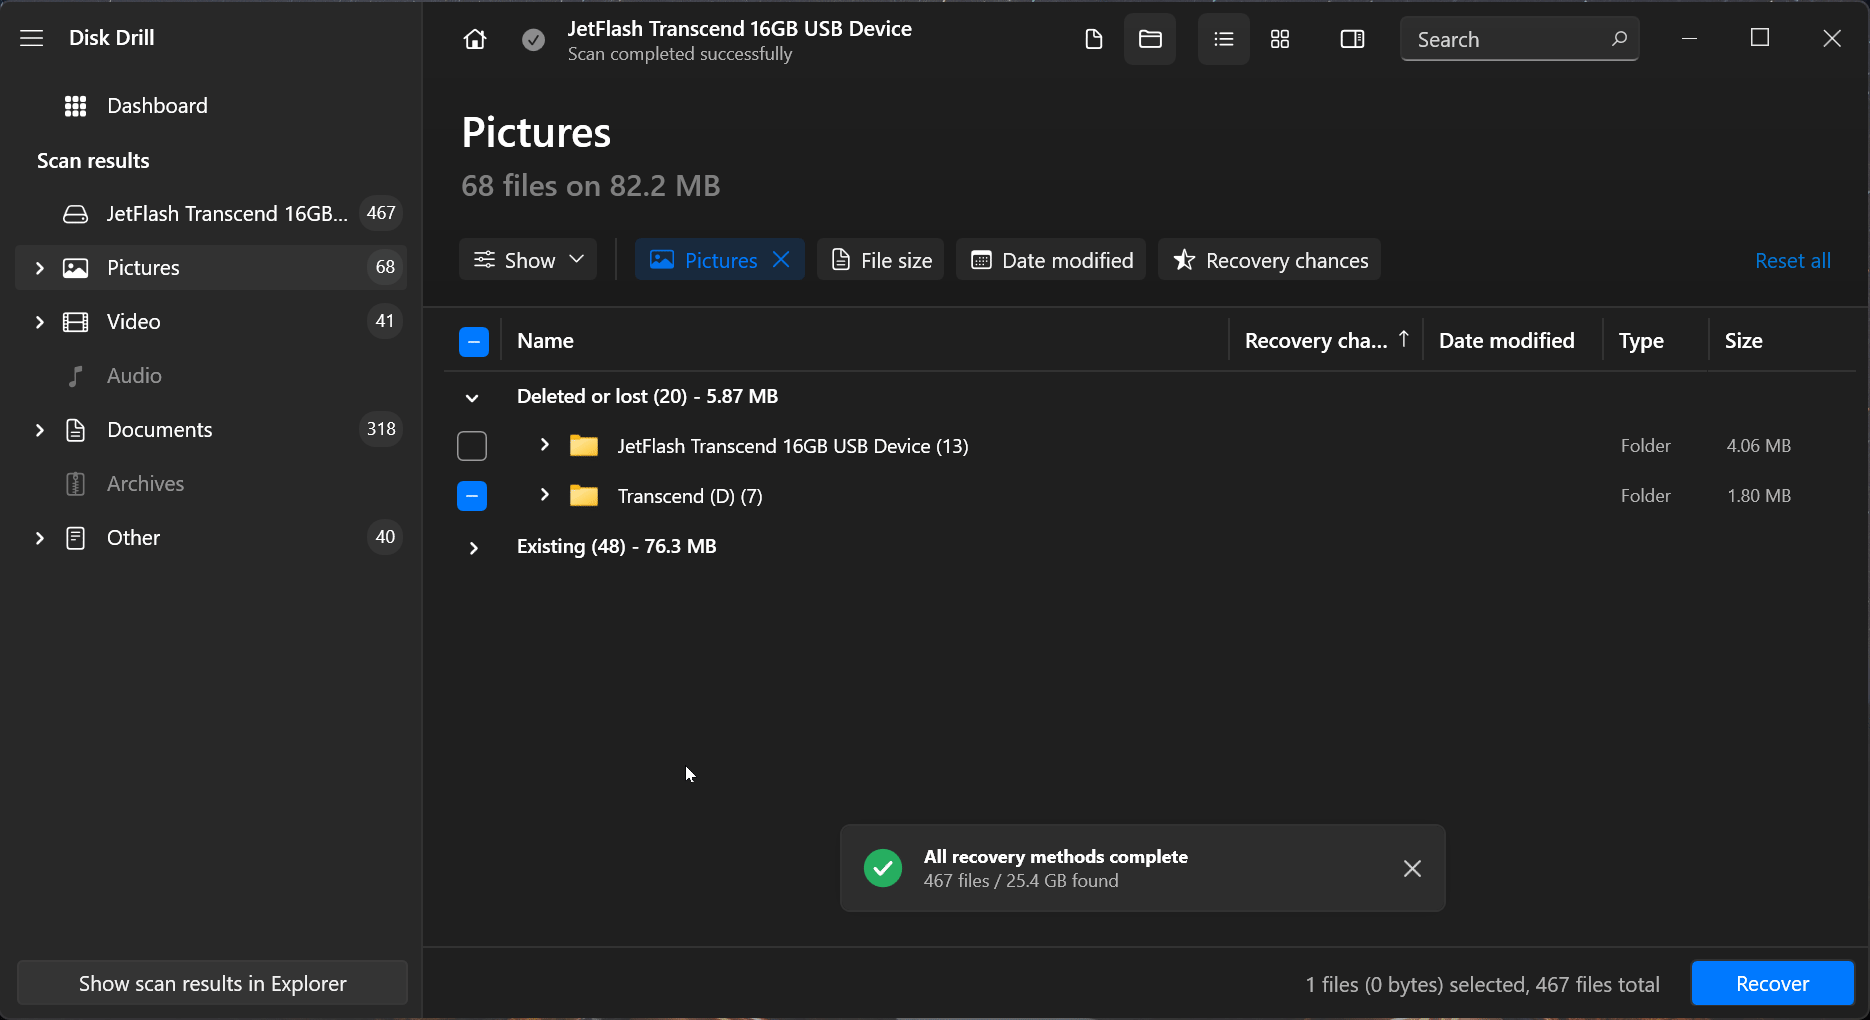Click Video count badge 41
The height and width of the screenshot is (1020, 1870).
click(385, 321)
